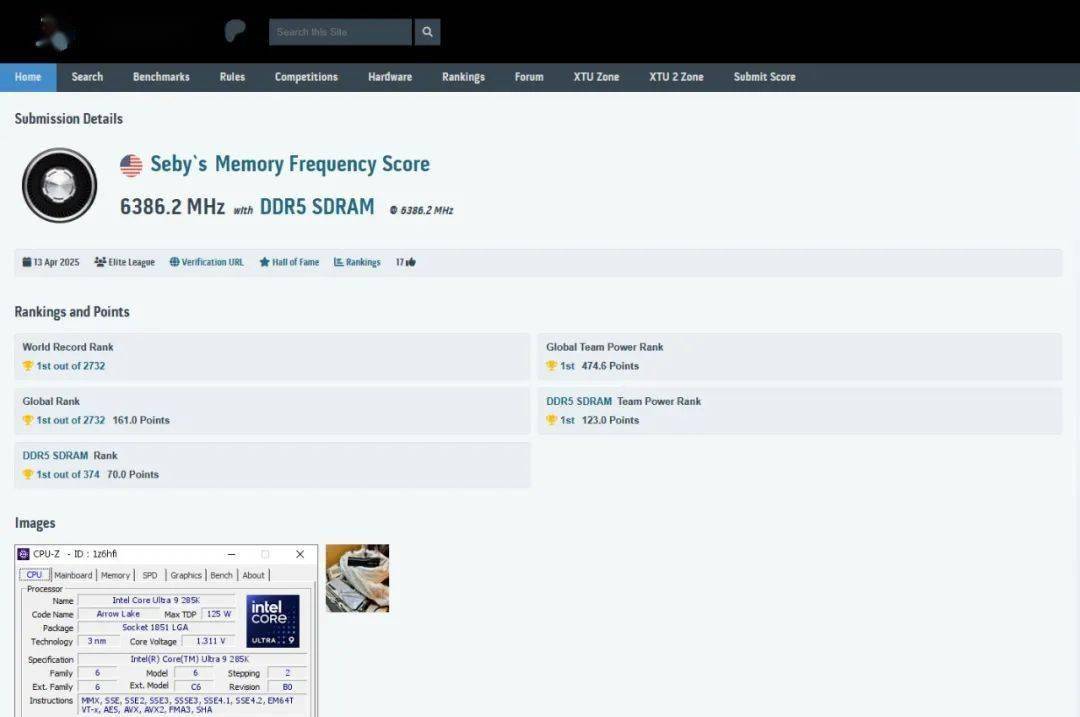The image size is (1080, 717).
Task: Click the trophy icon under Global Rank
Action: coord(28,420)
